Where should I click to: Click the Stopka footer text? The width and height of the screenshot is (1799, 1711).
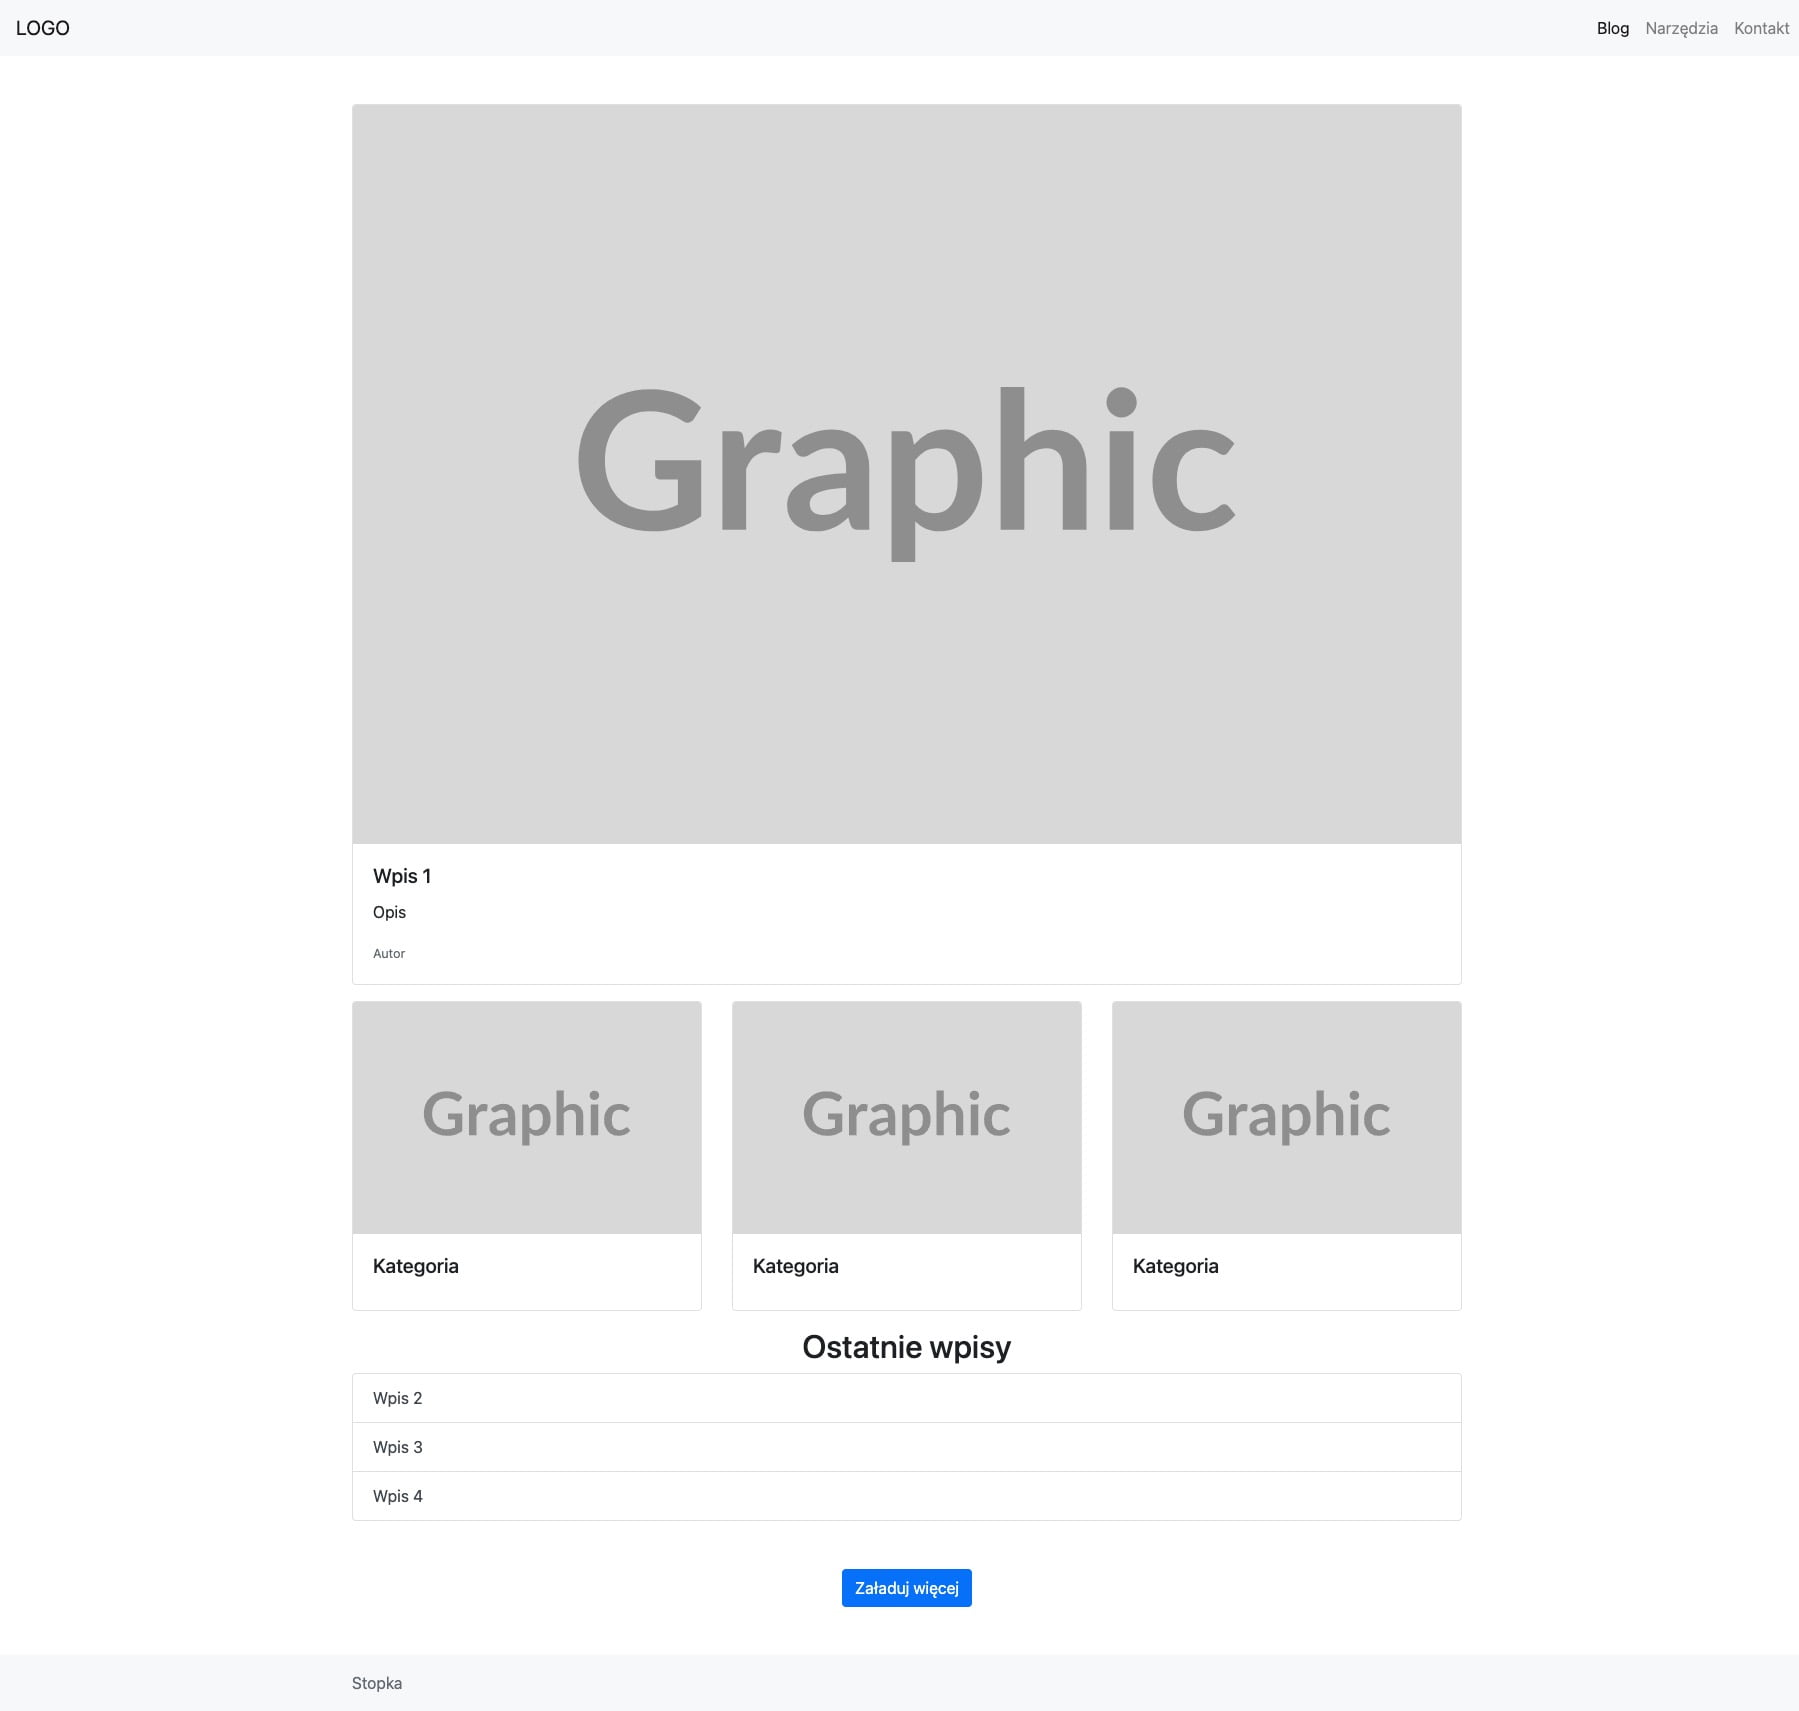pos(377,1683)
